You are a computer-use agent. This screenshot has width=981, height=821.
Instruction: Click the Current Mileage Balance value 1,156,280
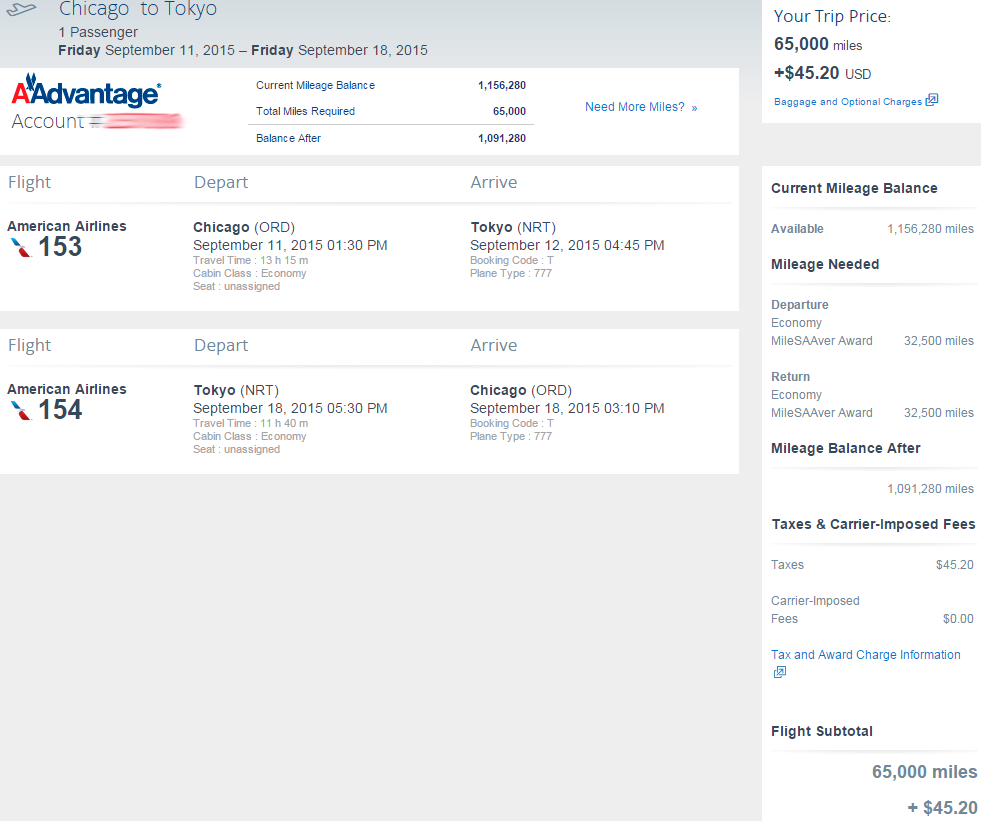pyautogui.click(x=502, y=85)
